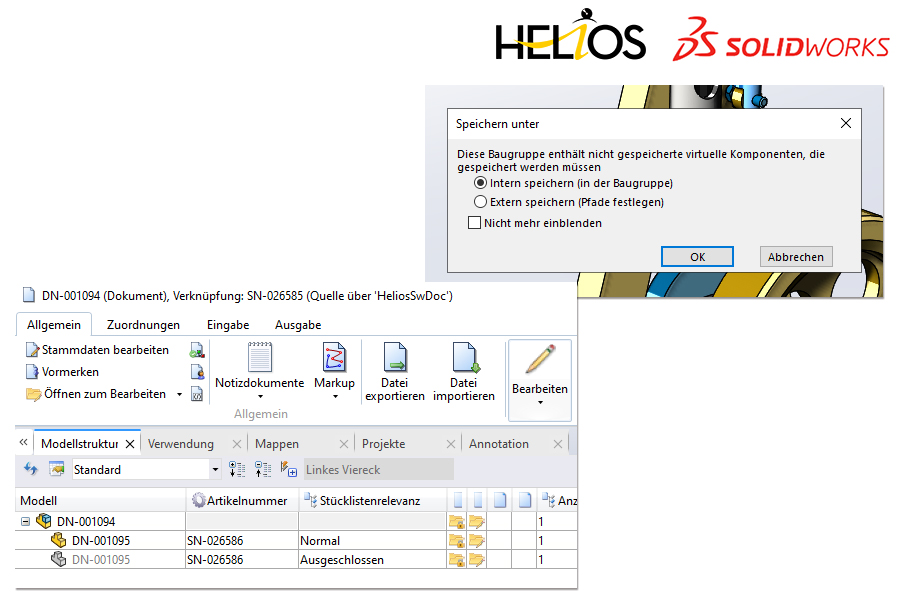Click the Datei importieren button

click(464, 372)
